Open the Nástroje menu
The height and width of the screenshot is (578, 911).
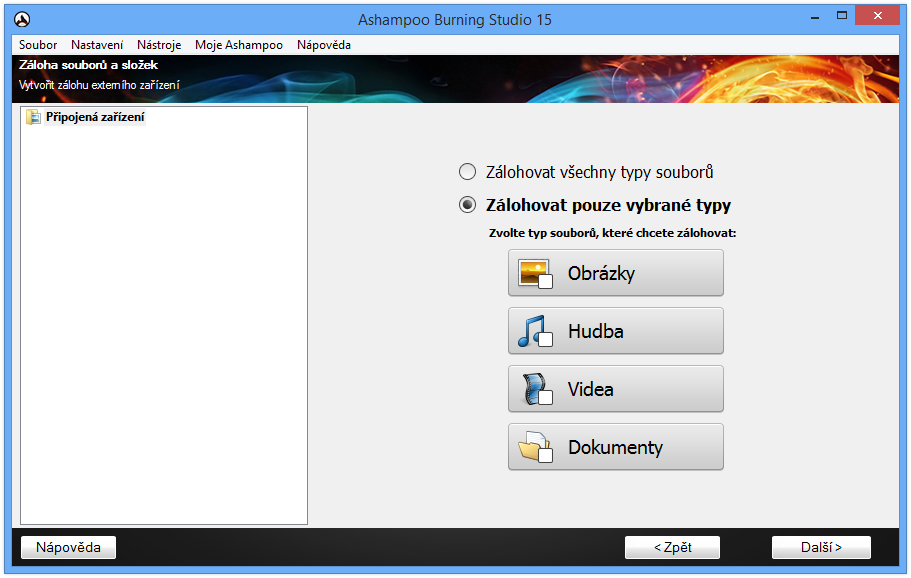pos(159,45)
